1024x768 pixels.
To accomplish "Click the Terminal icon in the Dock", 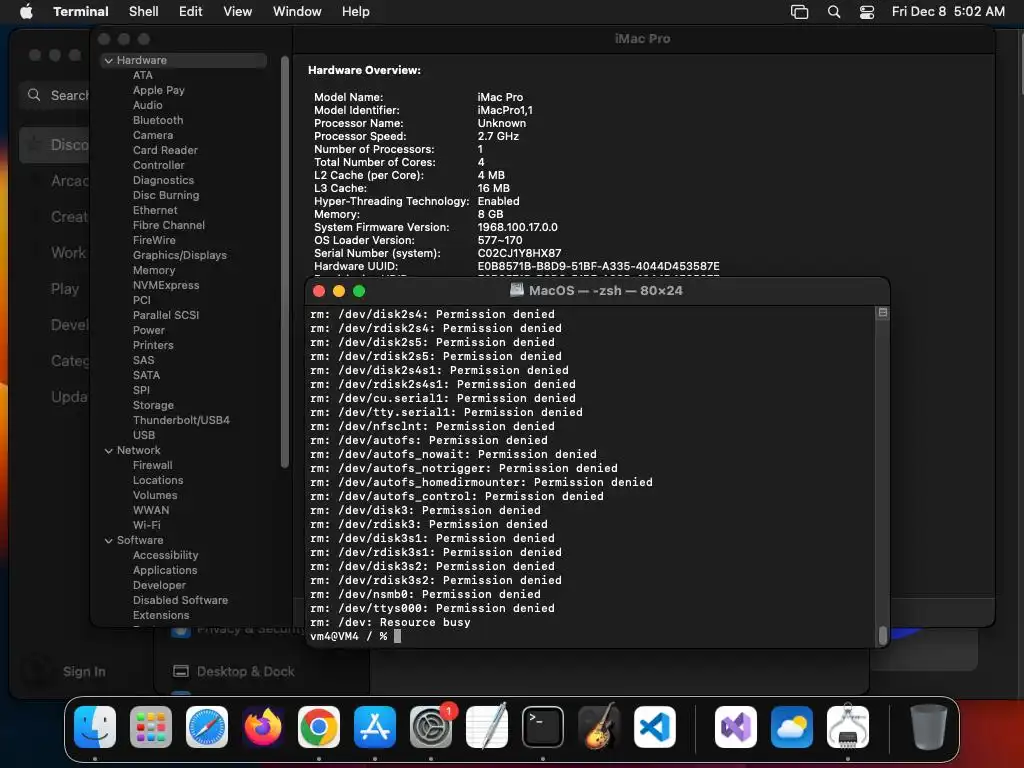I will point(543,727).
